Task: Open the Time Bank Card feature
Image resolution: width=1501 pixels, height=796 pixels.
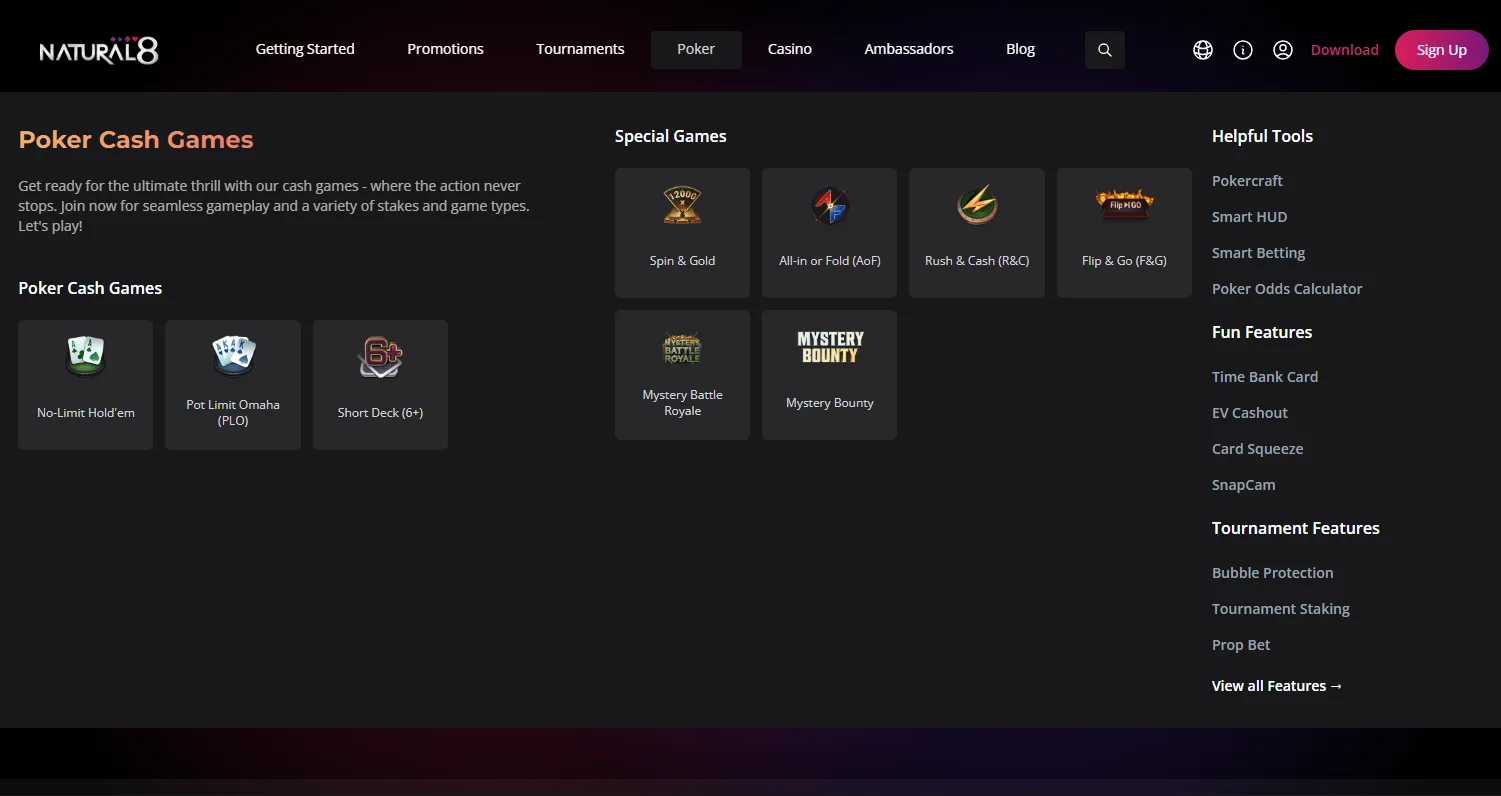Action: 1265,377
